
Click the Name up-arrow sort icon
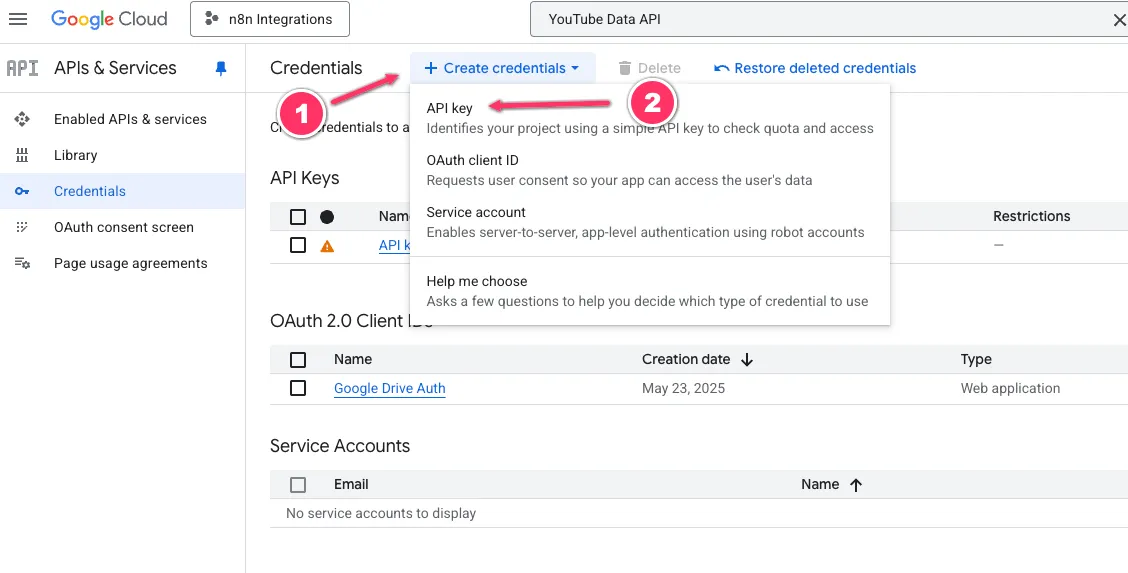(855, 485)
